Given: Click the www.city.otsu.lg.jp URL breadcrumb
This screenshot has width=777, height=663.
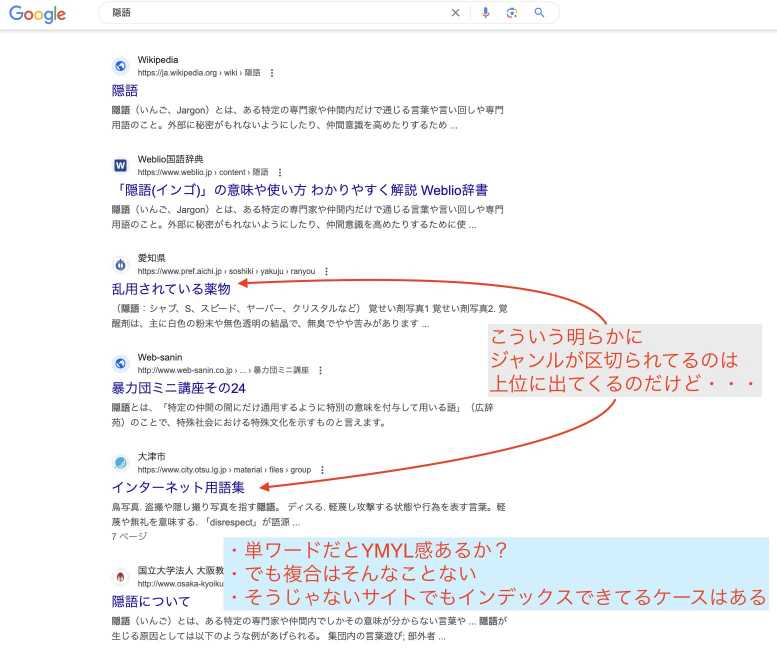Looking at the screenshot, I should pyautogui.click(x=224, y=469).
